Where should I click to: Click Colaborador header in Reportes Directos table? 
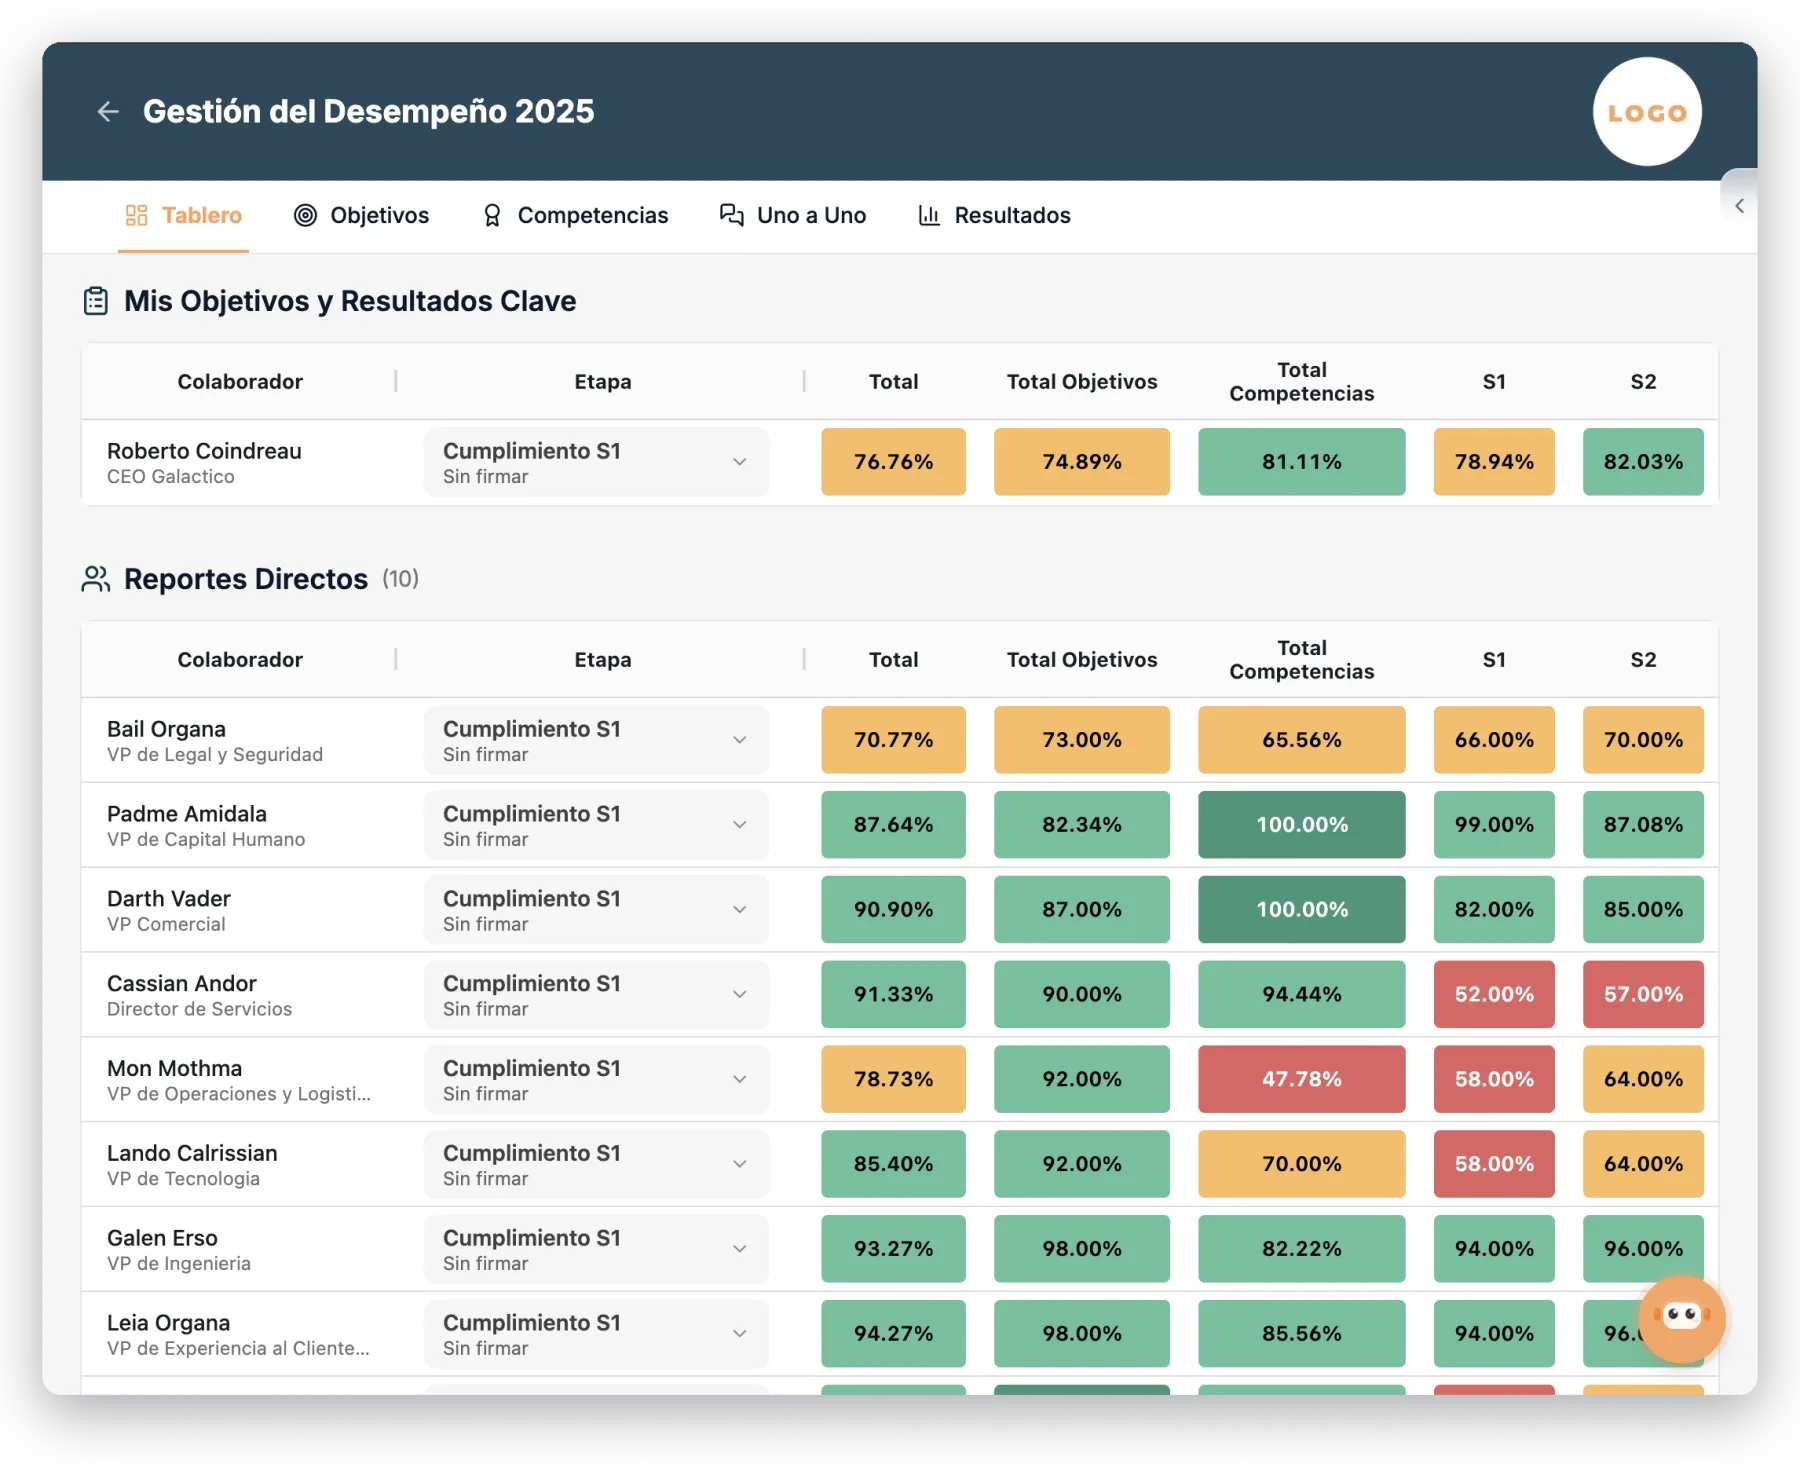point(240,660)
